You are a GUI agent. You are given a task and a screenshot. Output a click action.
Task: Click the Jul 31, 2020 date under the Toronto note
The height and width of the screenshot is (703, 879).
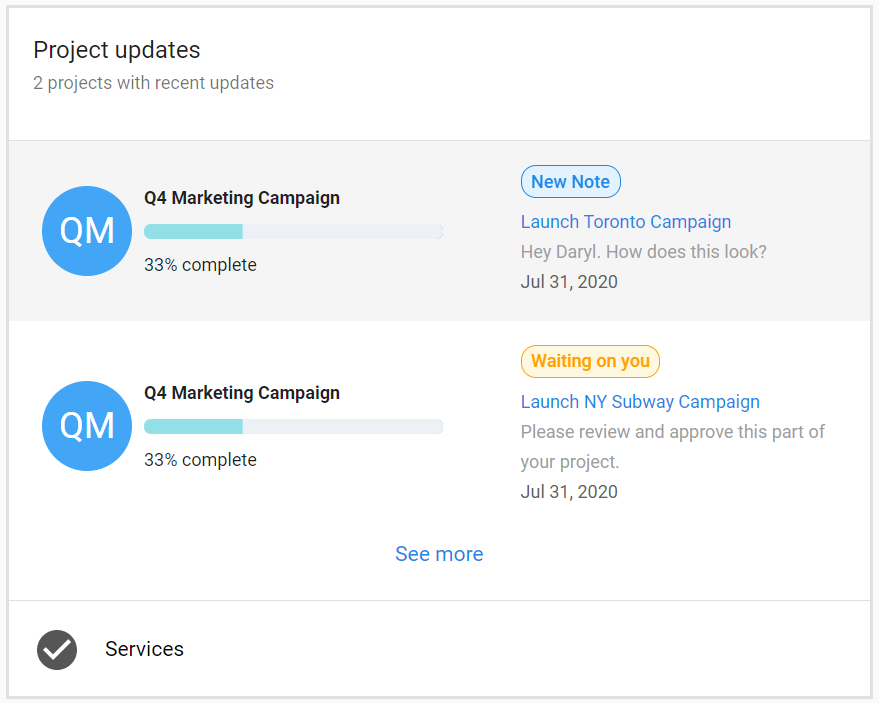[x=569, y=281]
